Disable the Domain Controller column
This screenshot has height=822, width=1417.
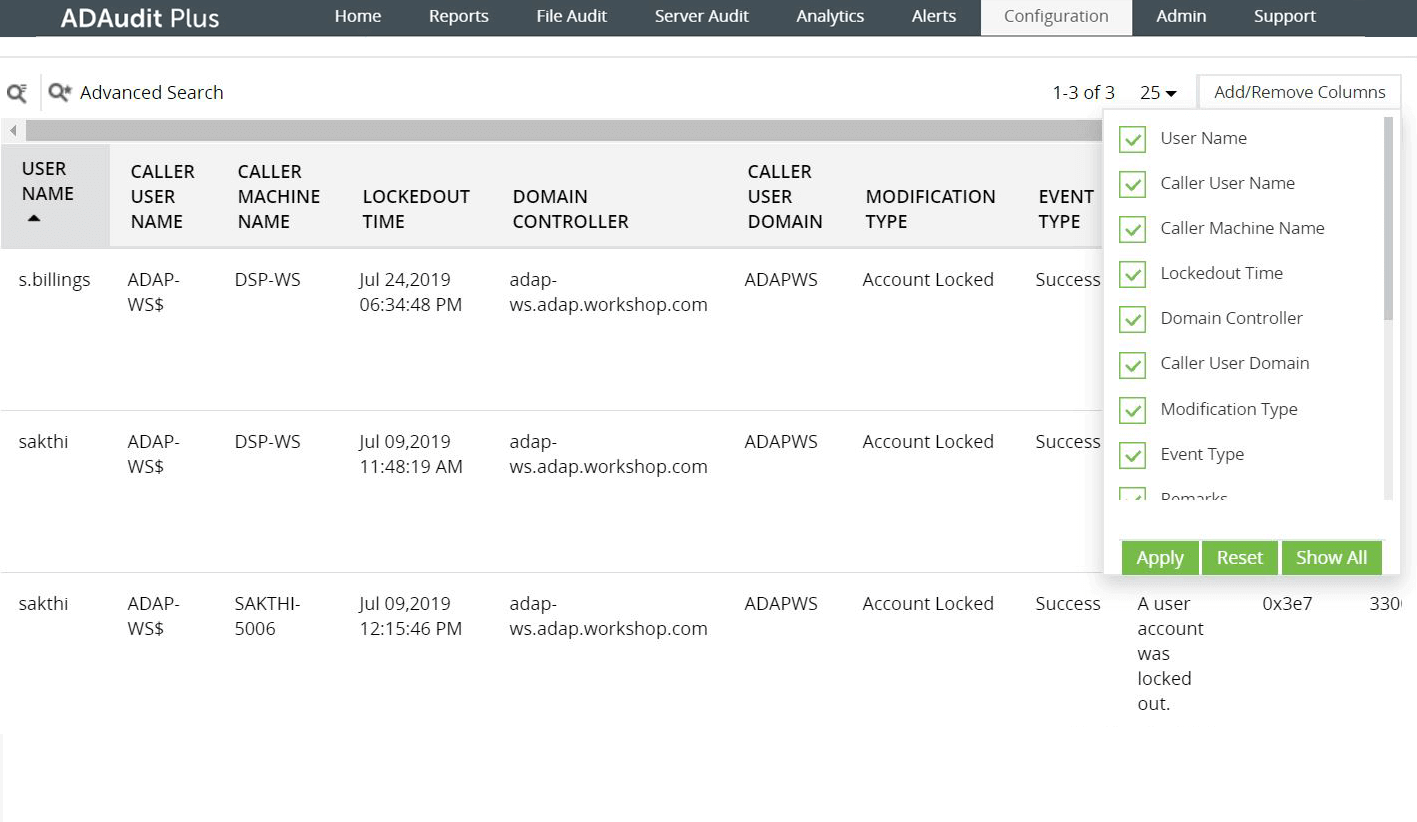pos(1131,319)
